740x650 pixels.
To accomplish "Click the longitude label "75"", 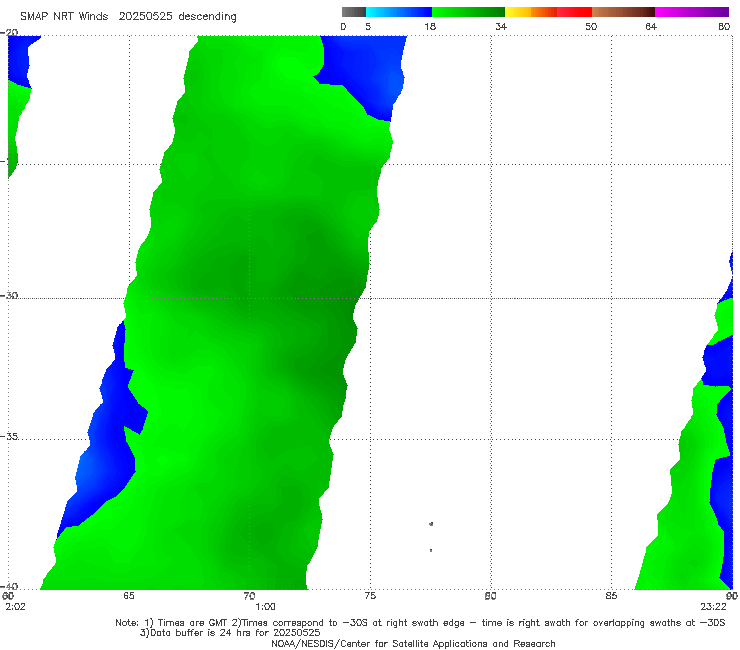I will (x=370, y=596).
